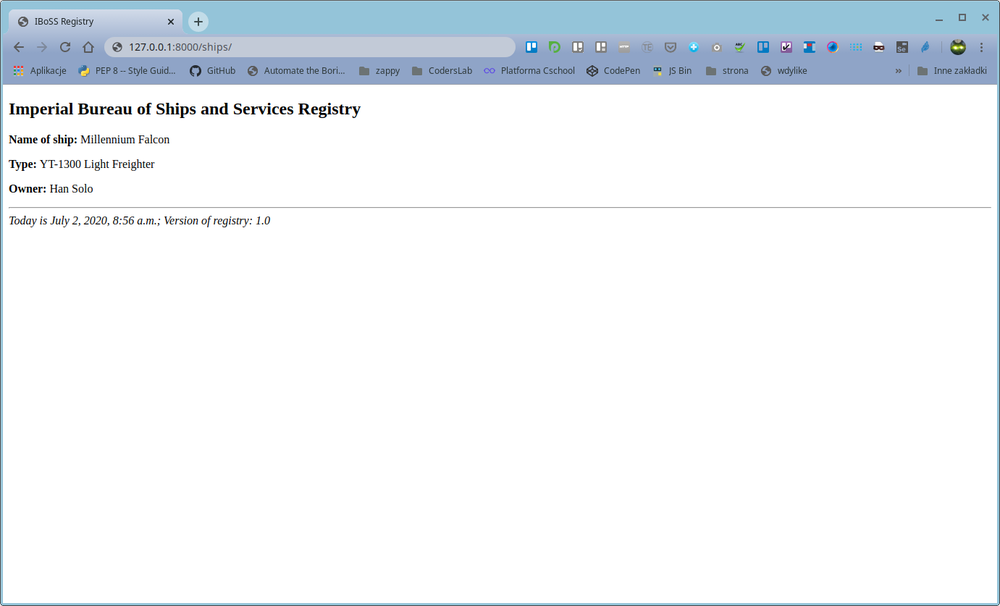Expand the zappy bookmarks folder
This screenshot has width=1000, height=606.
379,71
